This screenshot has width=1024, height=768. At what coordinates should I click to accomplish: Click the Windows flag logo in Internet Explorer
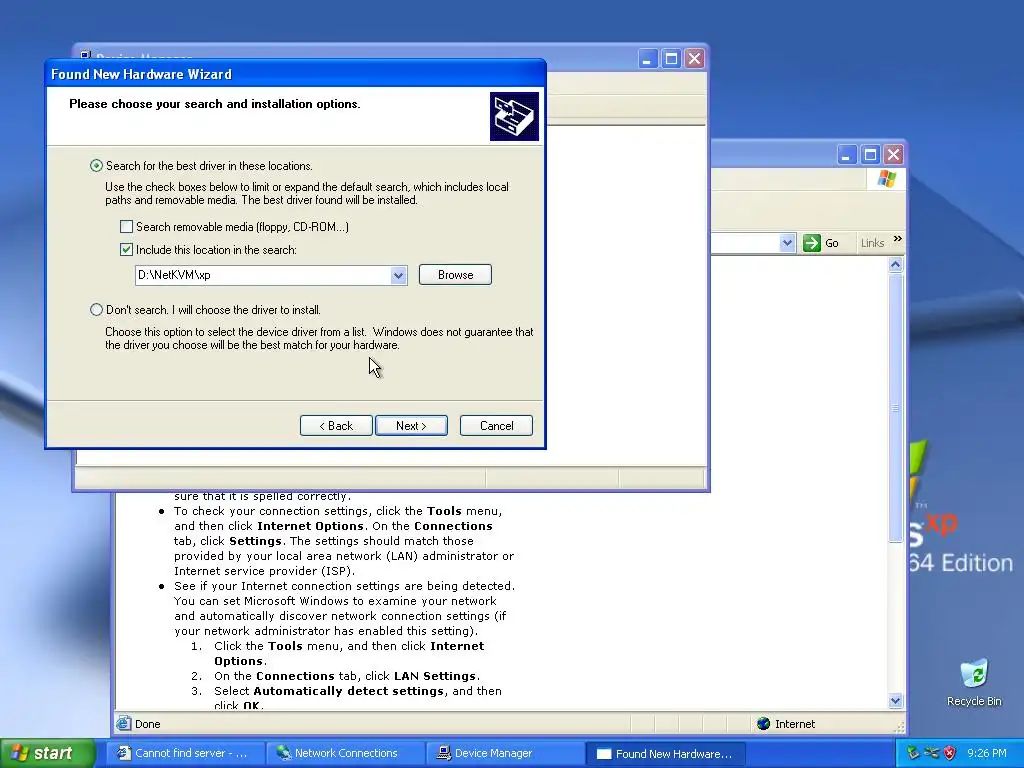point(887,178)
